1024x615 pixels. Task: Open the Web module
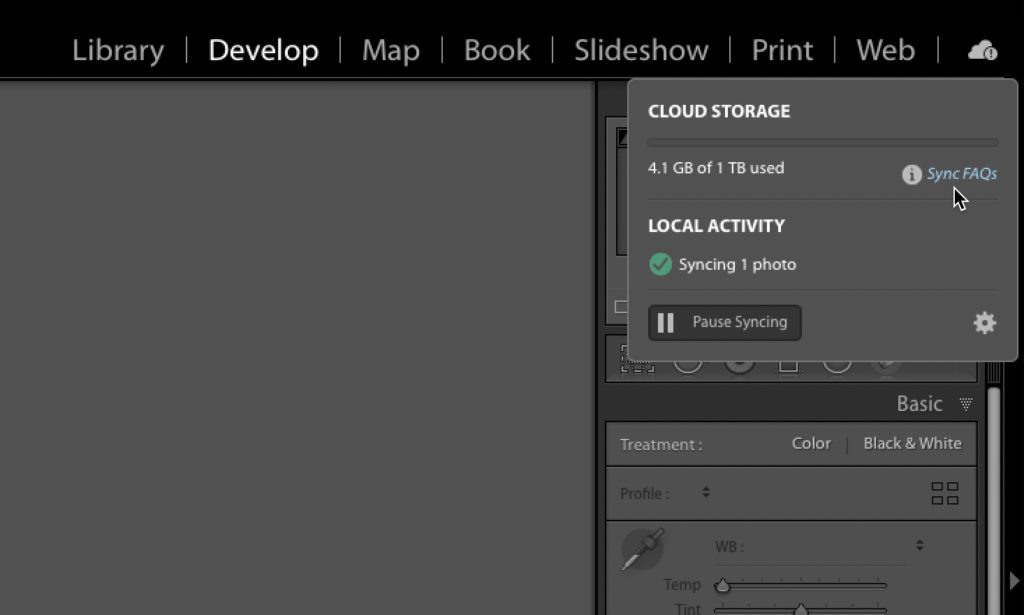pos(885,50)
